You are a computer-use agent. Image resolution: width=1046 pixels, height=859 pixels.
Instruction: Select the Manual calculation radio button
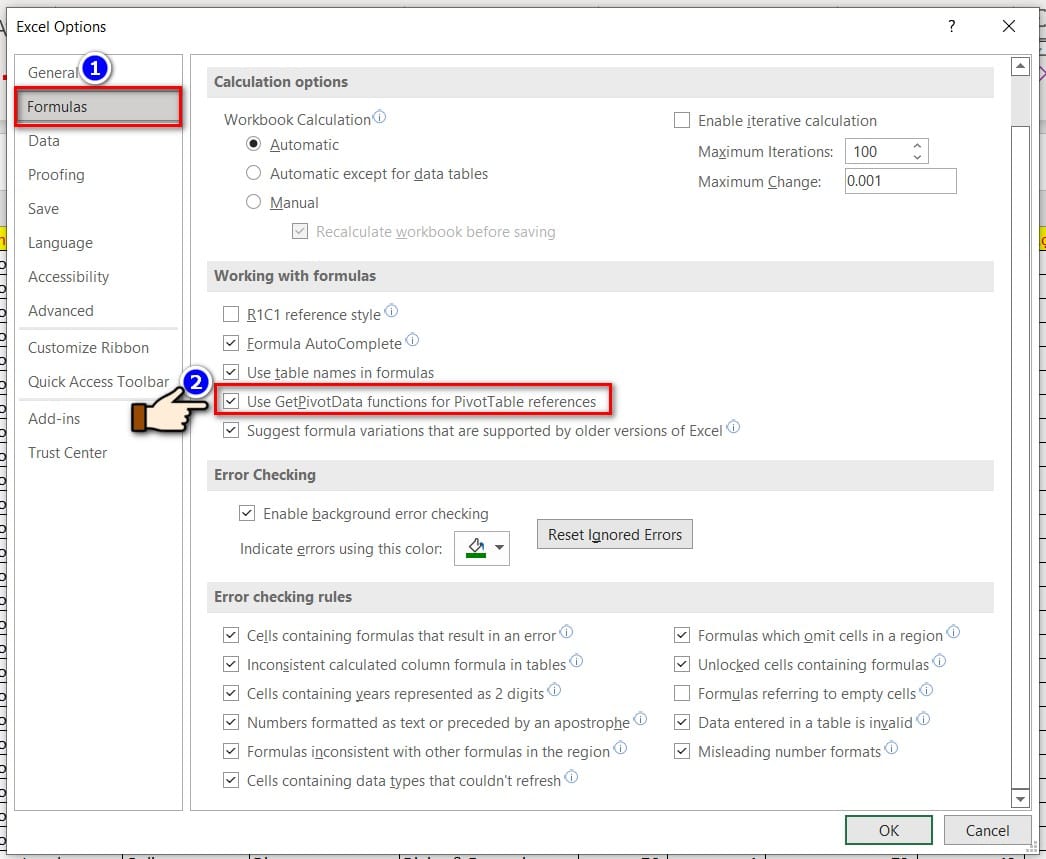pos(252,201)
